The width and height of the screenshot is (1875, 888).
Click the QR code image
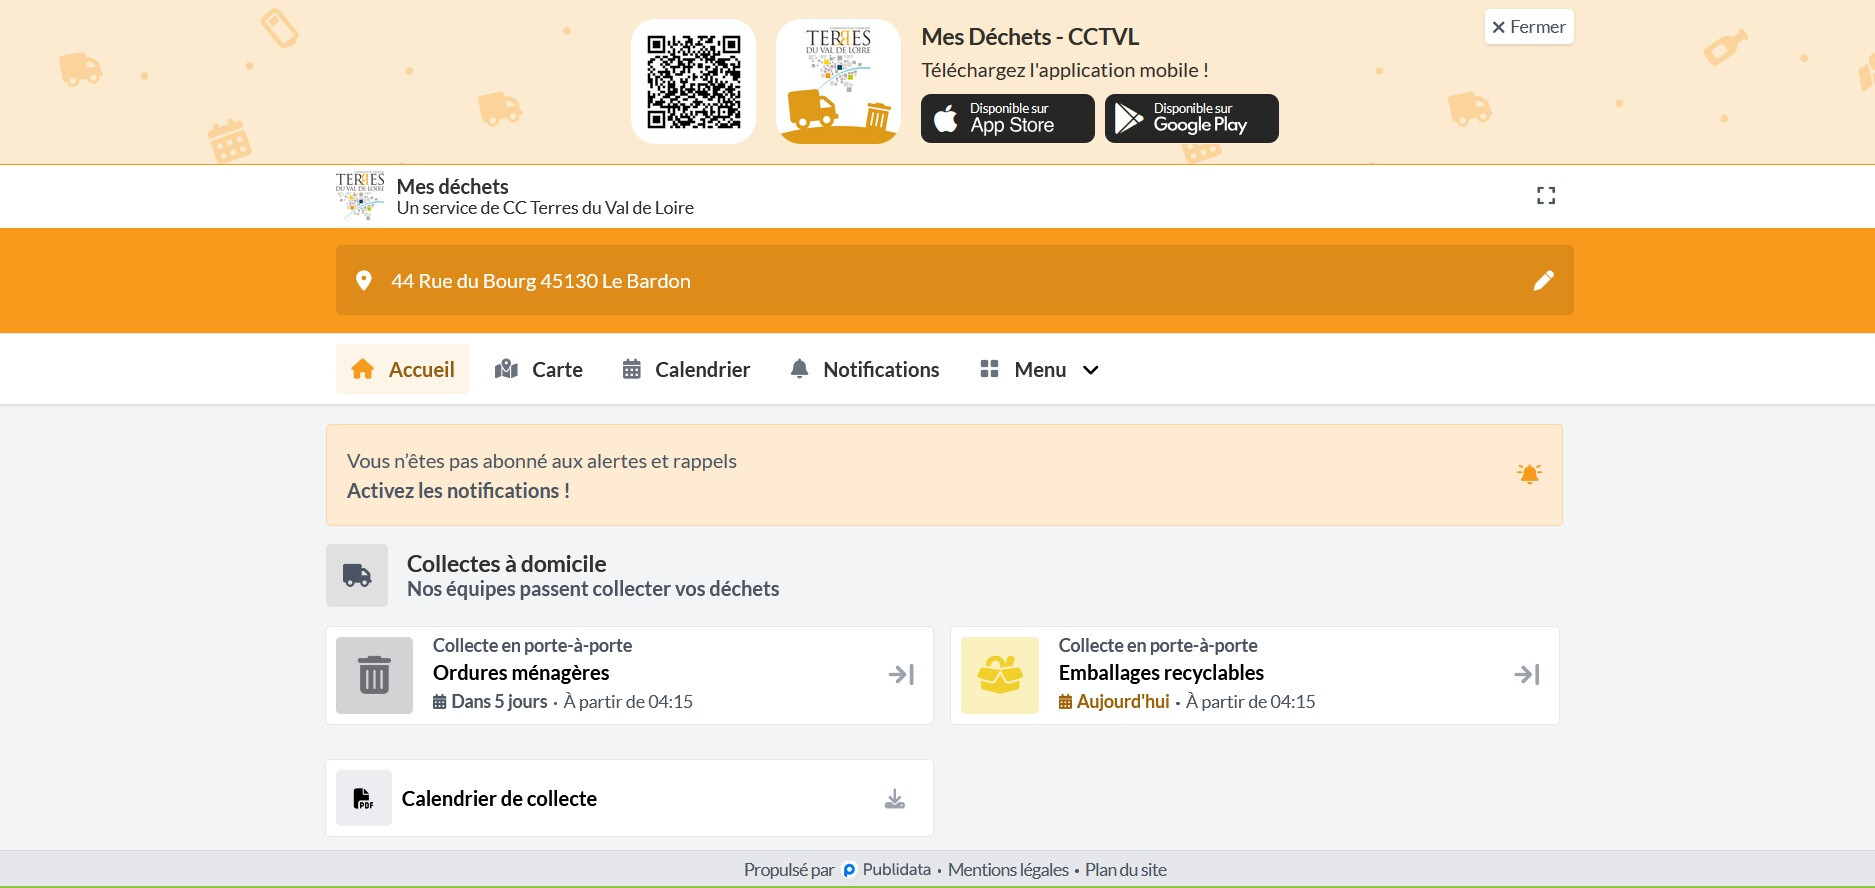coord(693,82)
